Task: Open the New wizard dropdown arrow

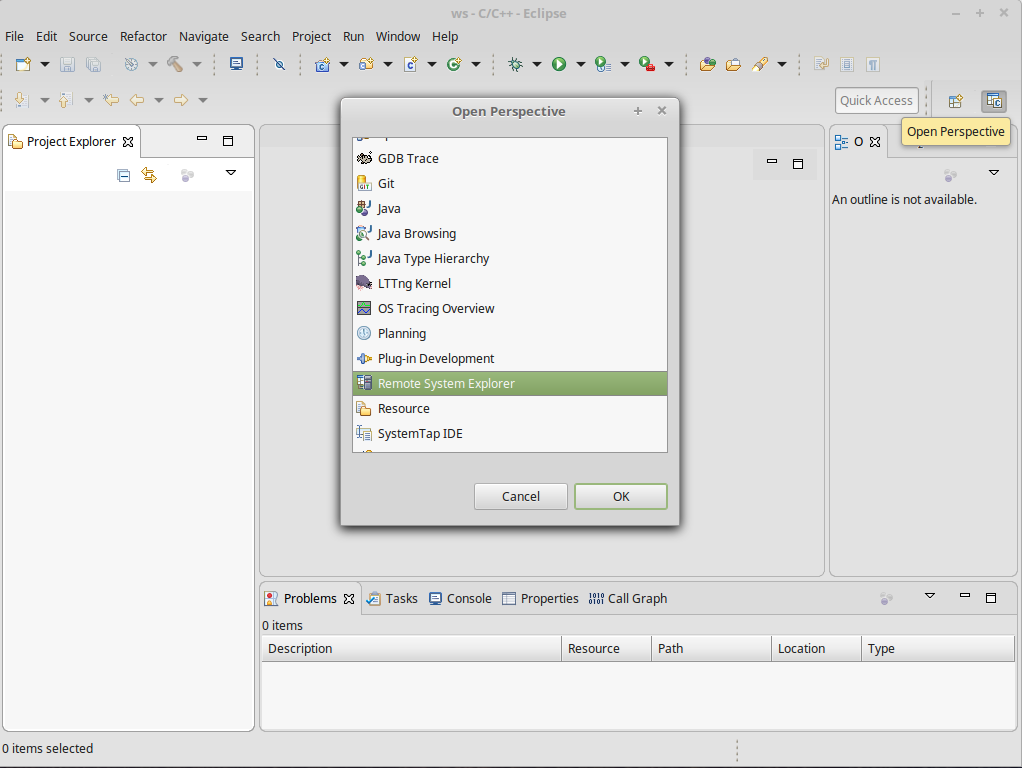Action: click(x=45, y=64)
